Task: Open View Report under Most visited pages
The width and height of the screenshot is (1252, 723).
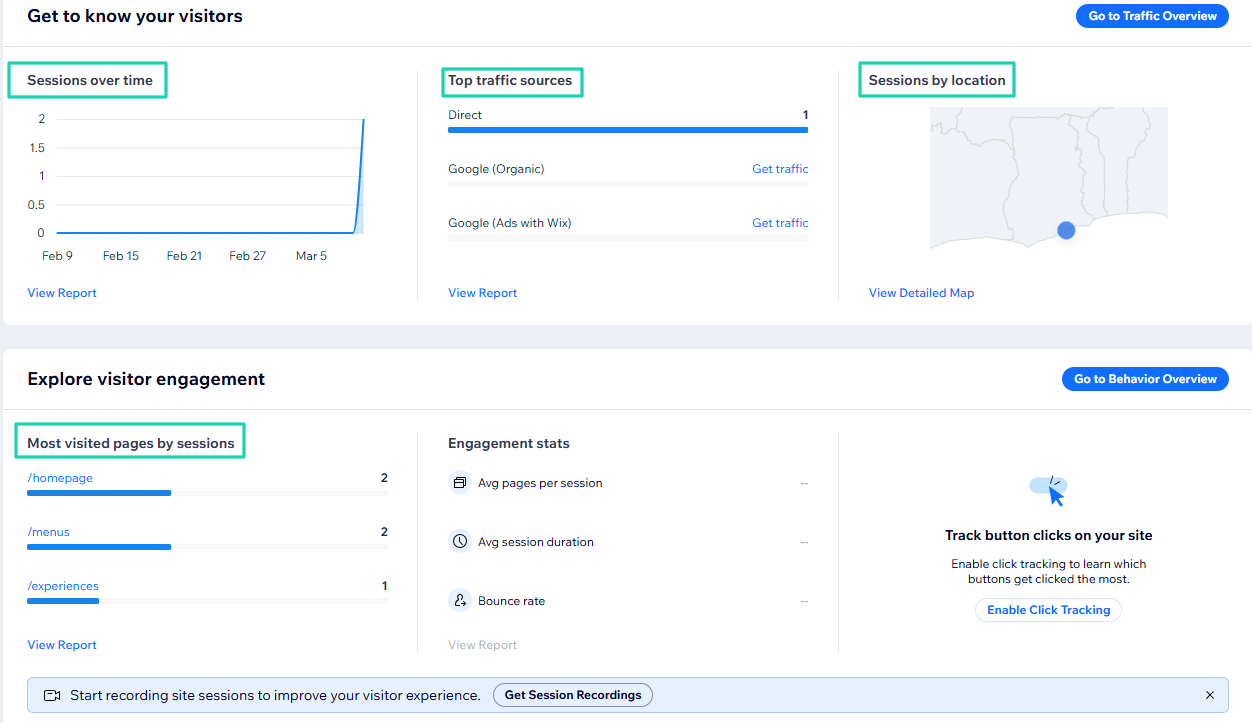Action: (62, 645)
